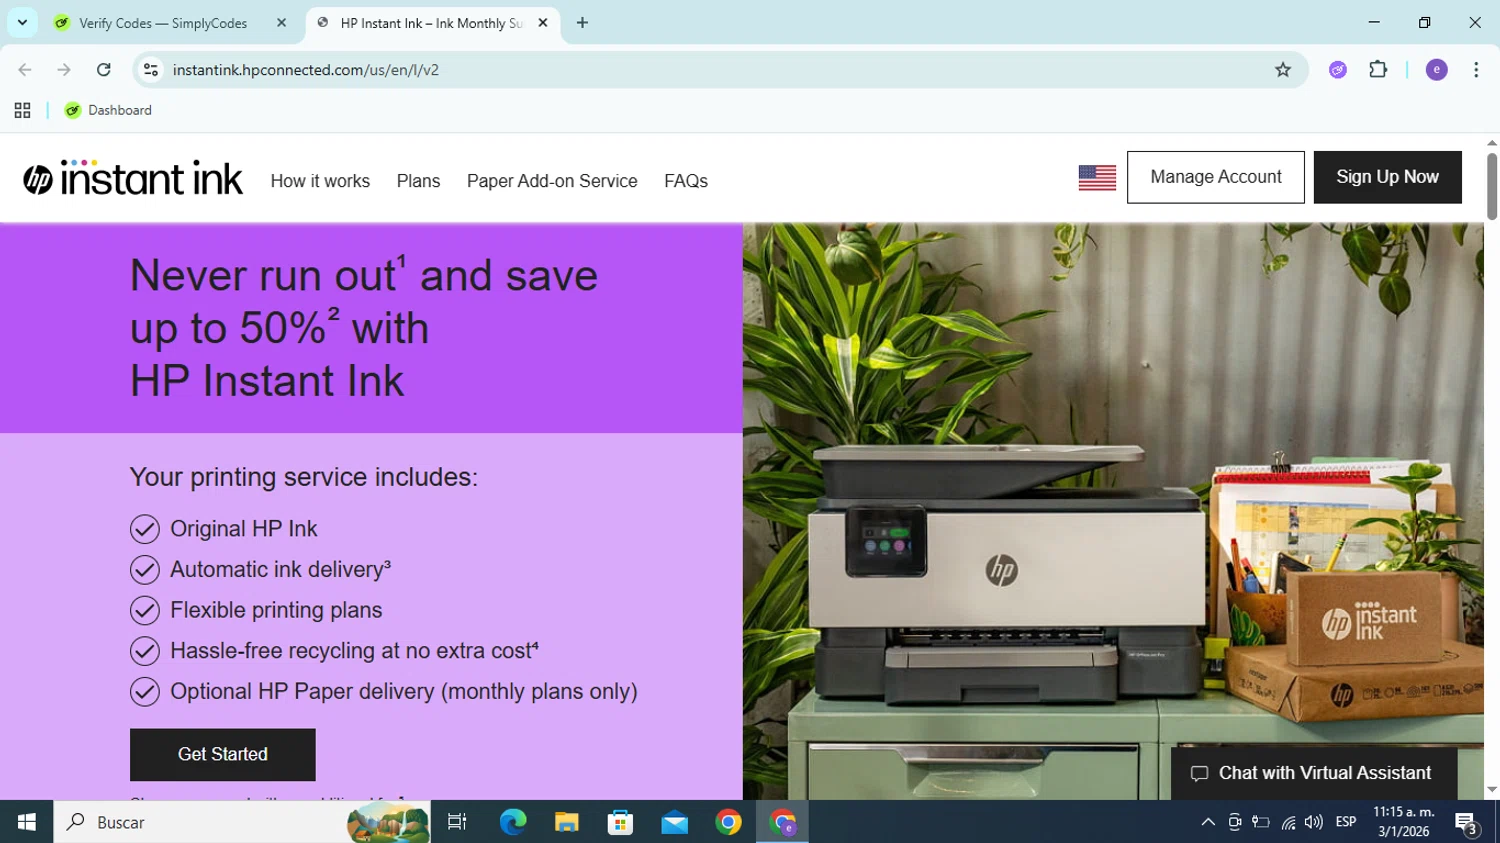The width and height of the screenshot is (1500, 843).
Task: Open the Dashboard bookmark
Action: (108, 111)
